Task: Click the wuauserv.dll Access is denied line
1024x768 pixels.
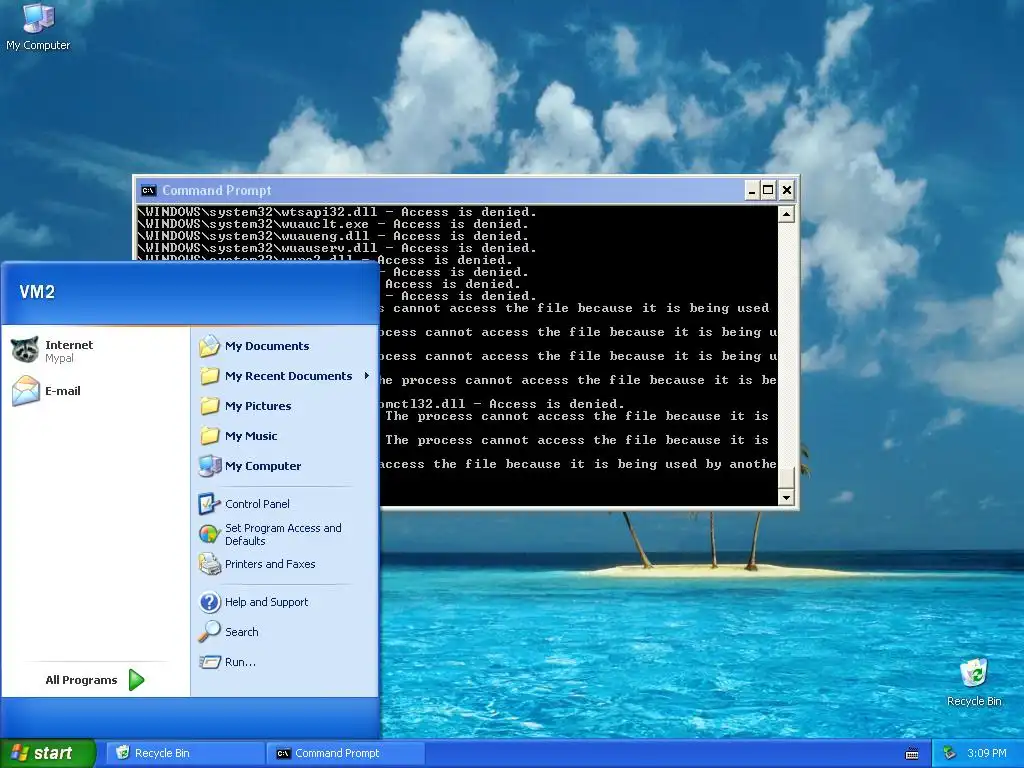Action: click(x=337, y=248)
